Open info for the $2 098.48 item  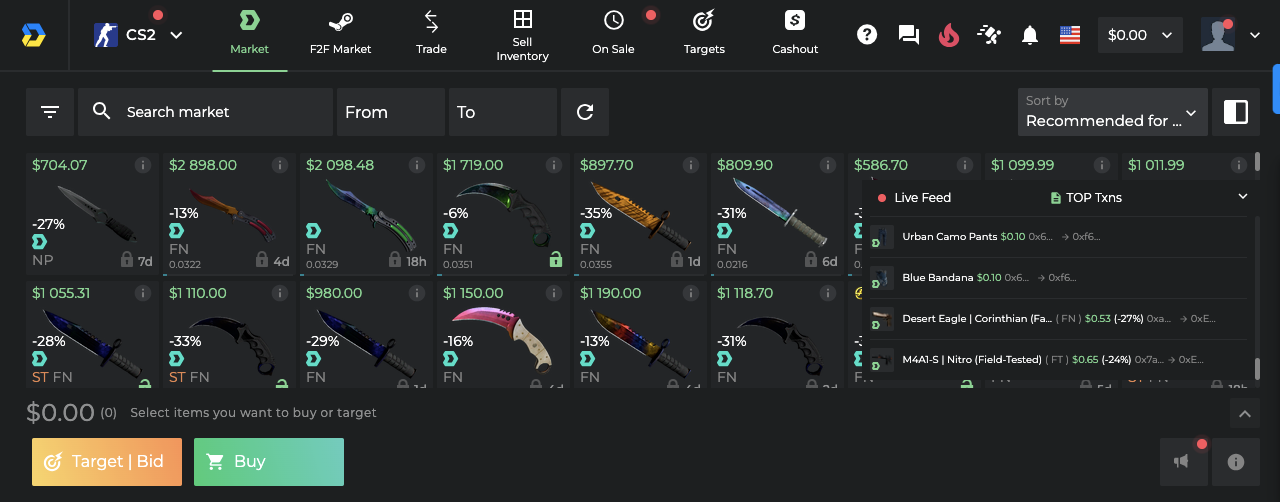(416, 165)
